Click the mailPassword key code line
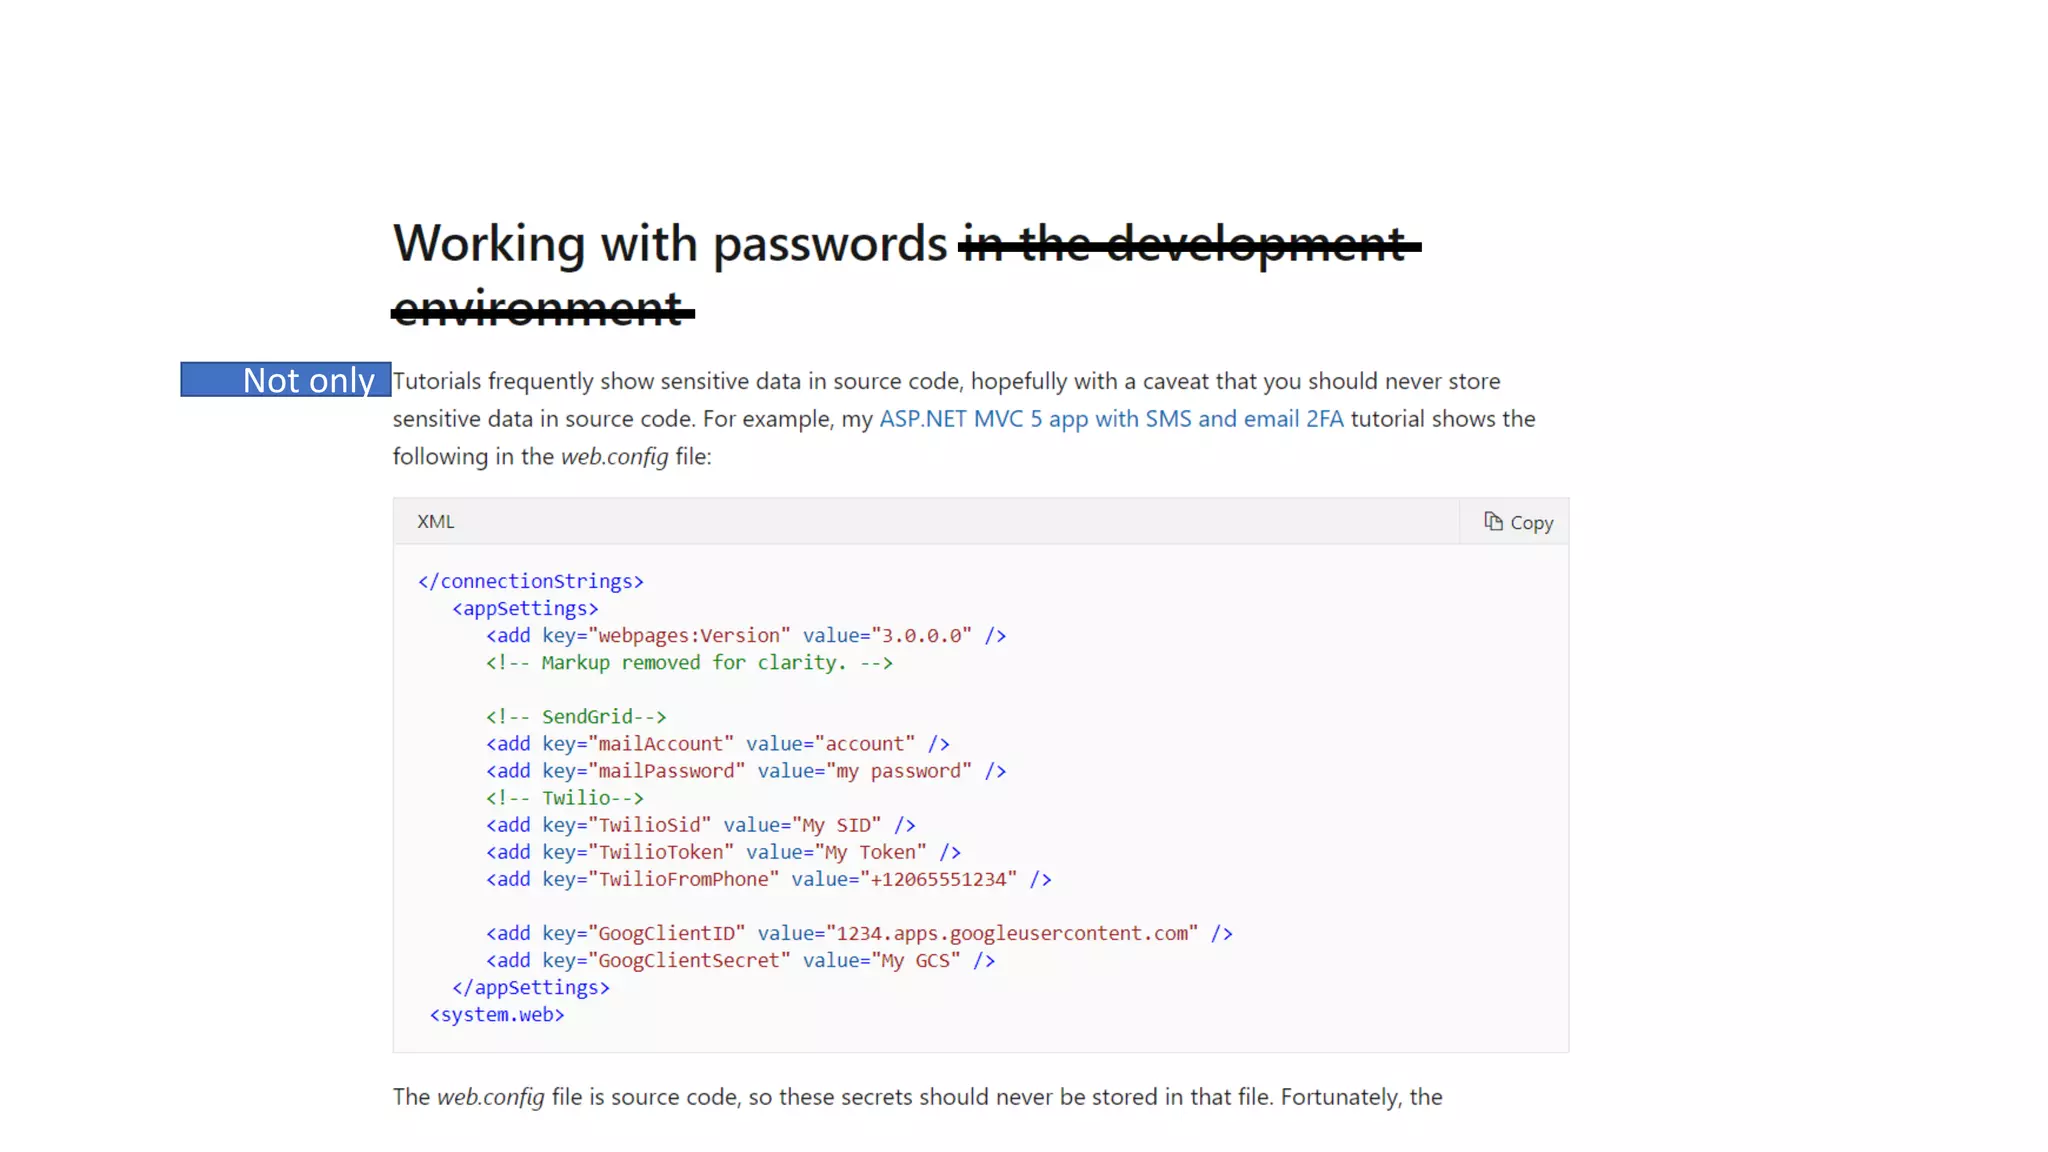 (x=745, y=771)
